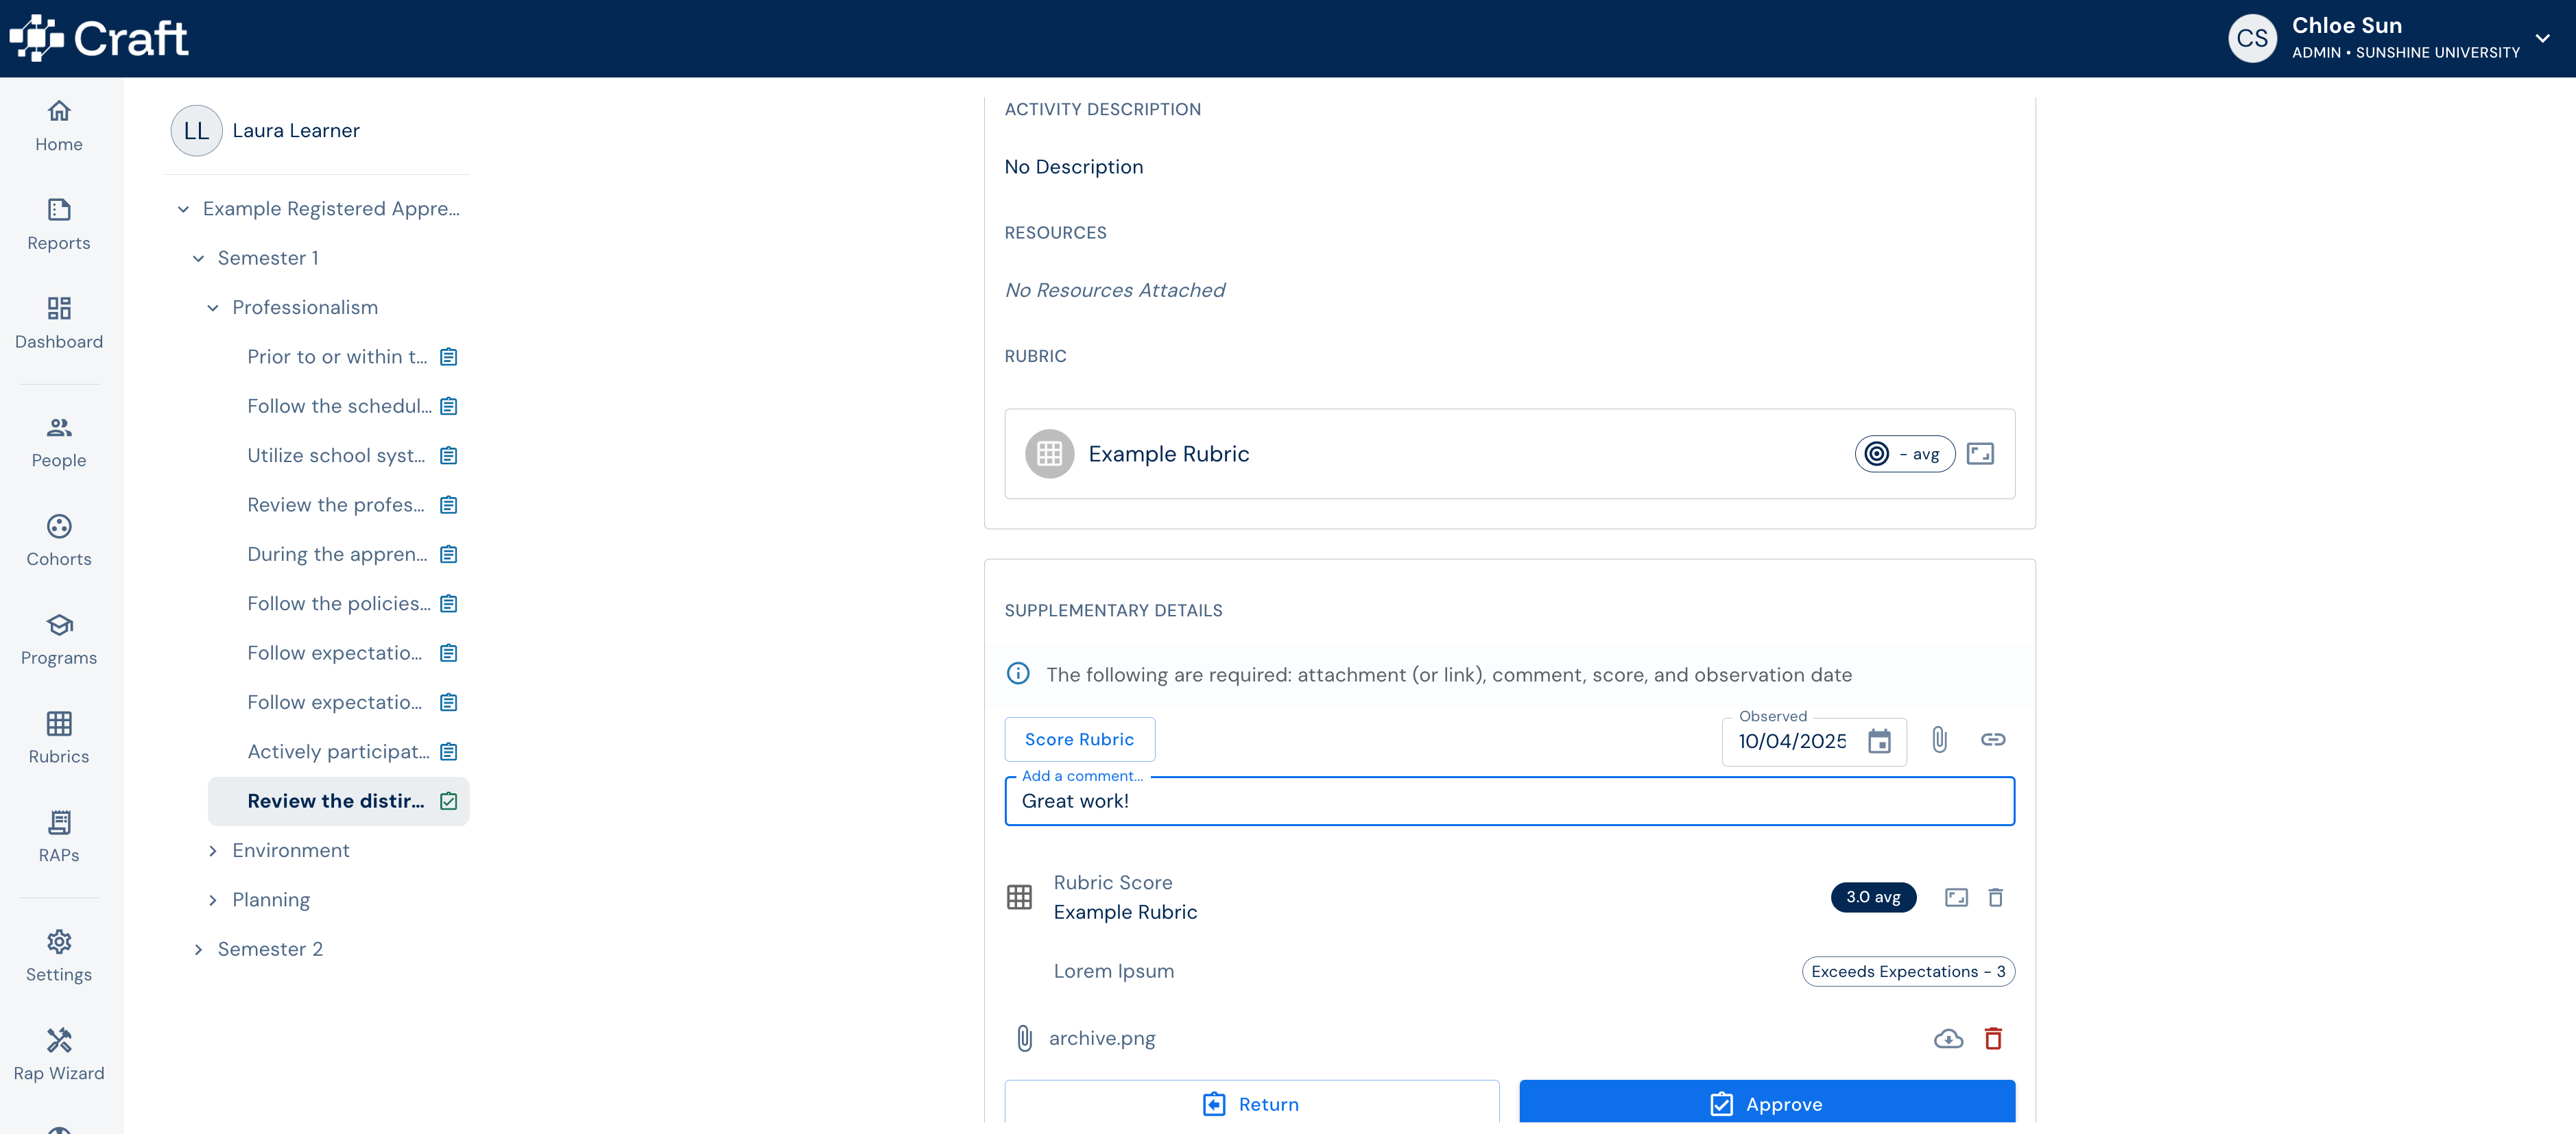
Task: Delete the archive.png attachment
Action: [1993, 1039]
